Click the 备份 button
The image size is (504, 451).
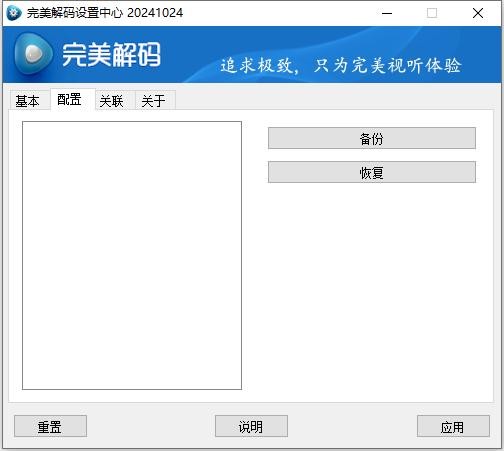[372, 138]
